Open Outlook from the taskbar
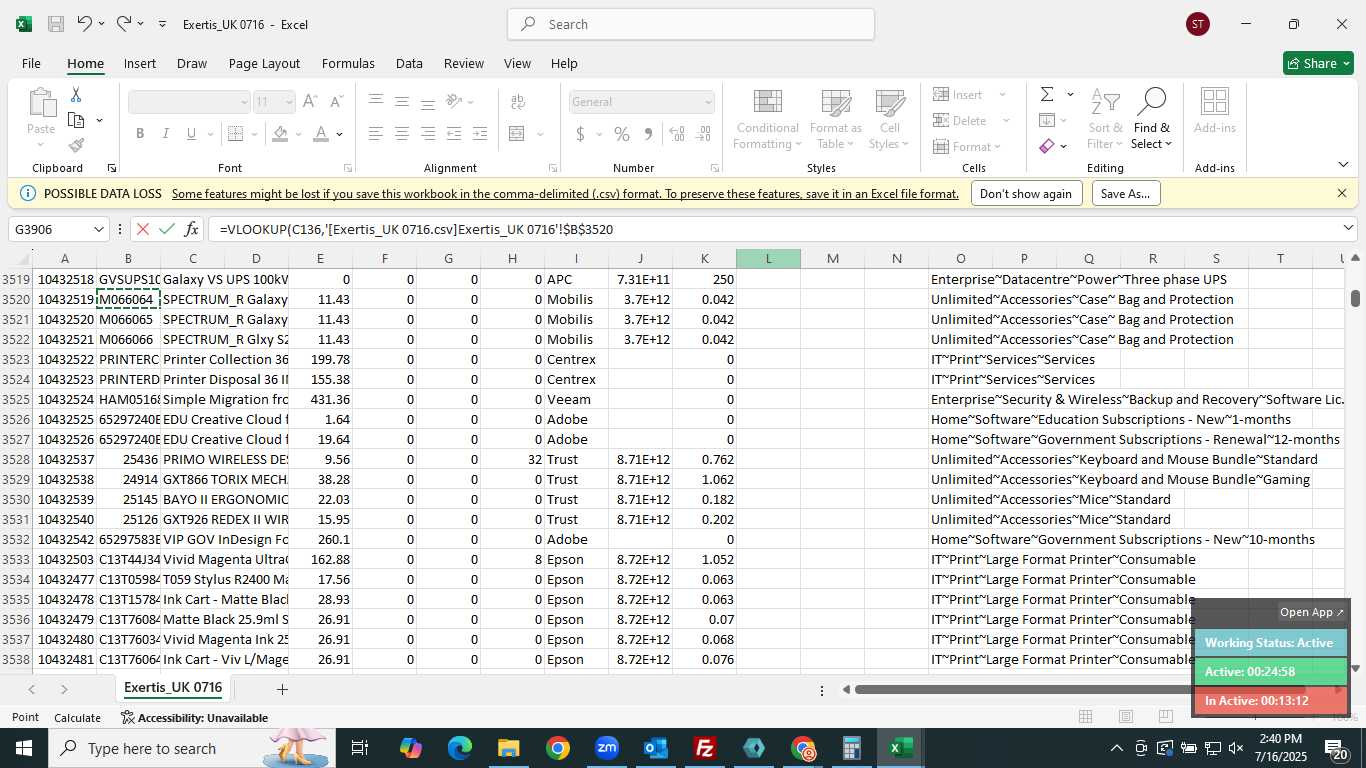This screenshot has width=1366, height=768. coord(656,748)
